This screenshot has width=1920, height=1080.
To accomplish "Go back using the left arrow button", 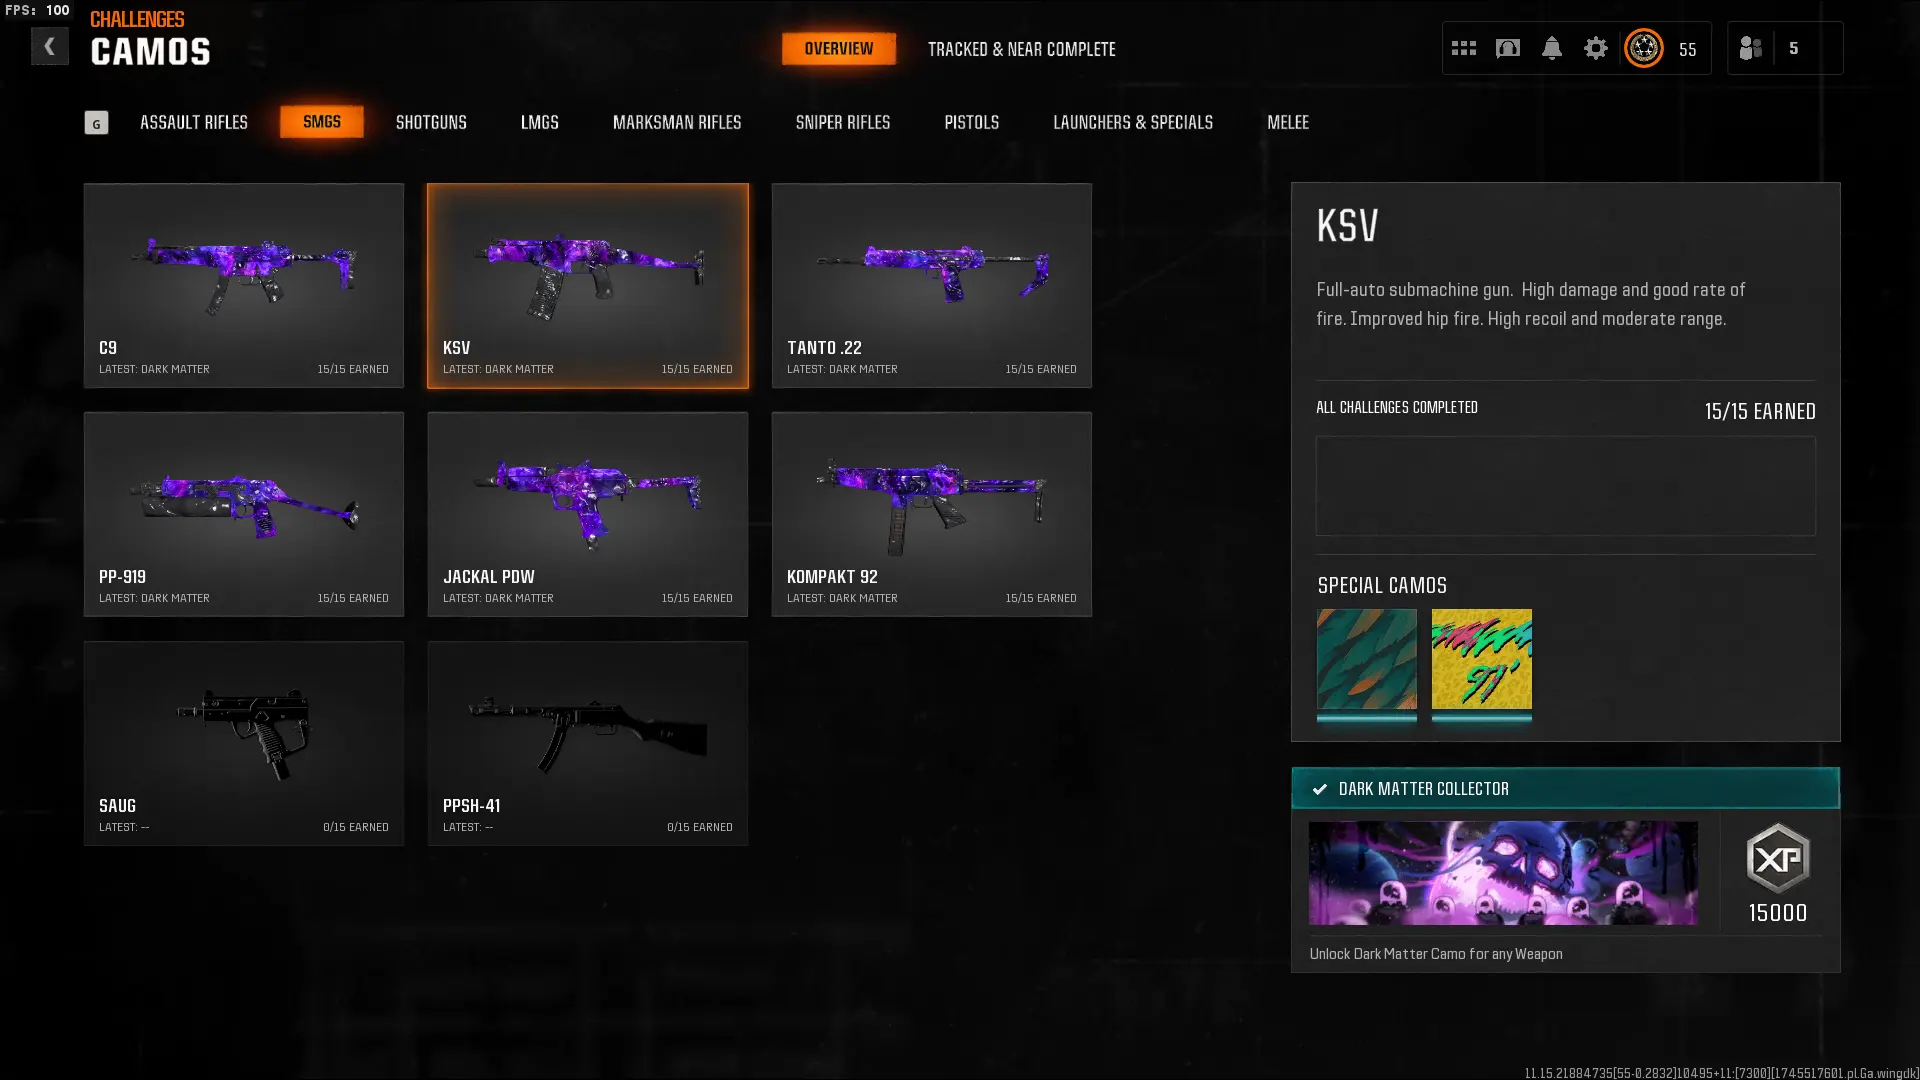I will click(x=49, y=46).
